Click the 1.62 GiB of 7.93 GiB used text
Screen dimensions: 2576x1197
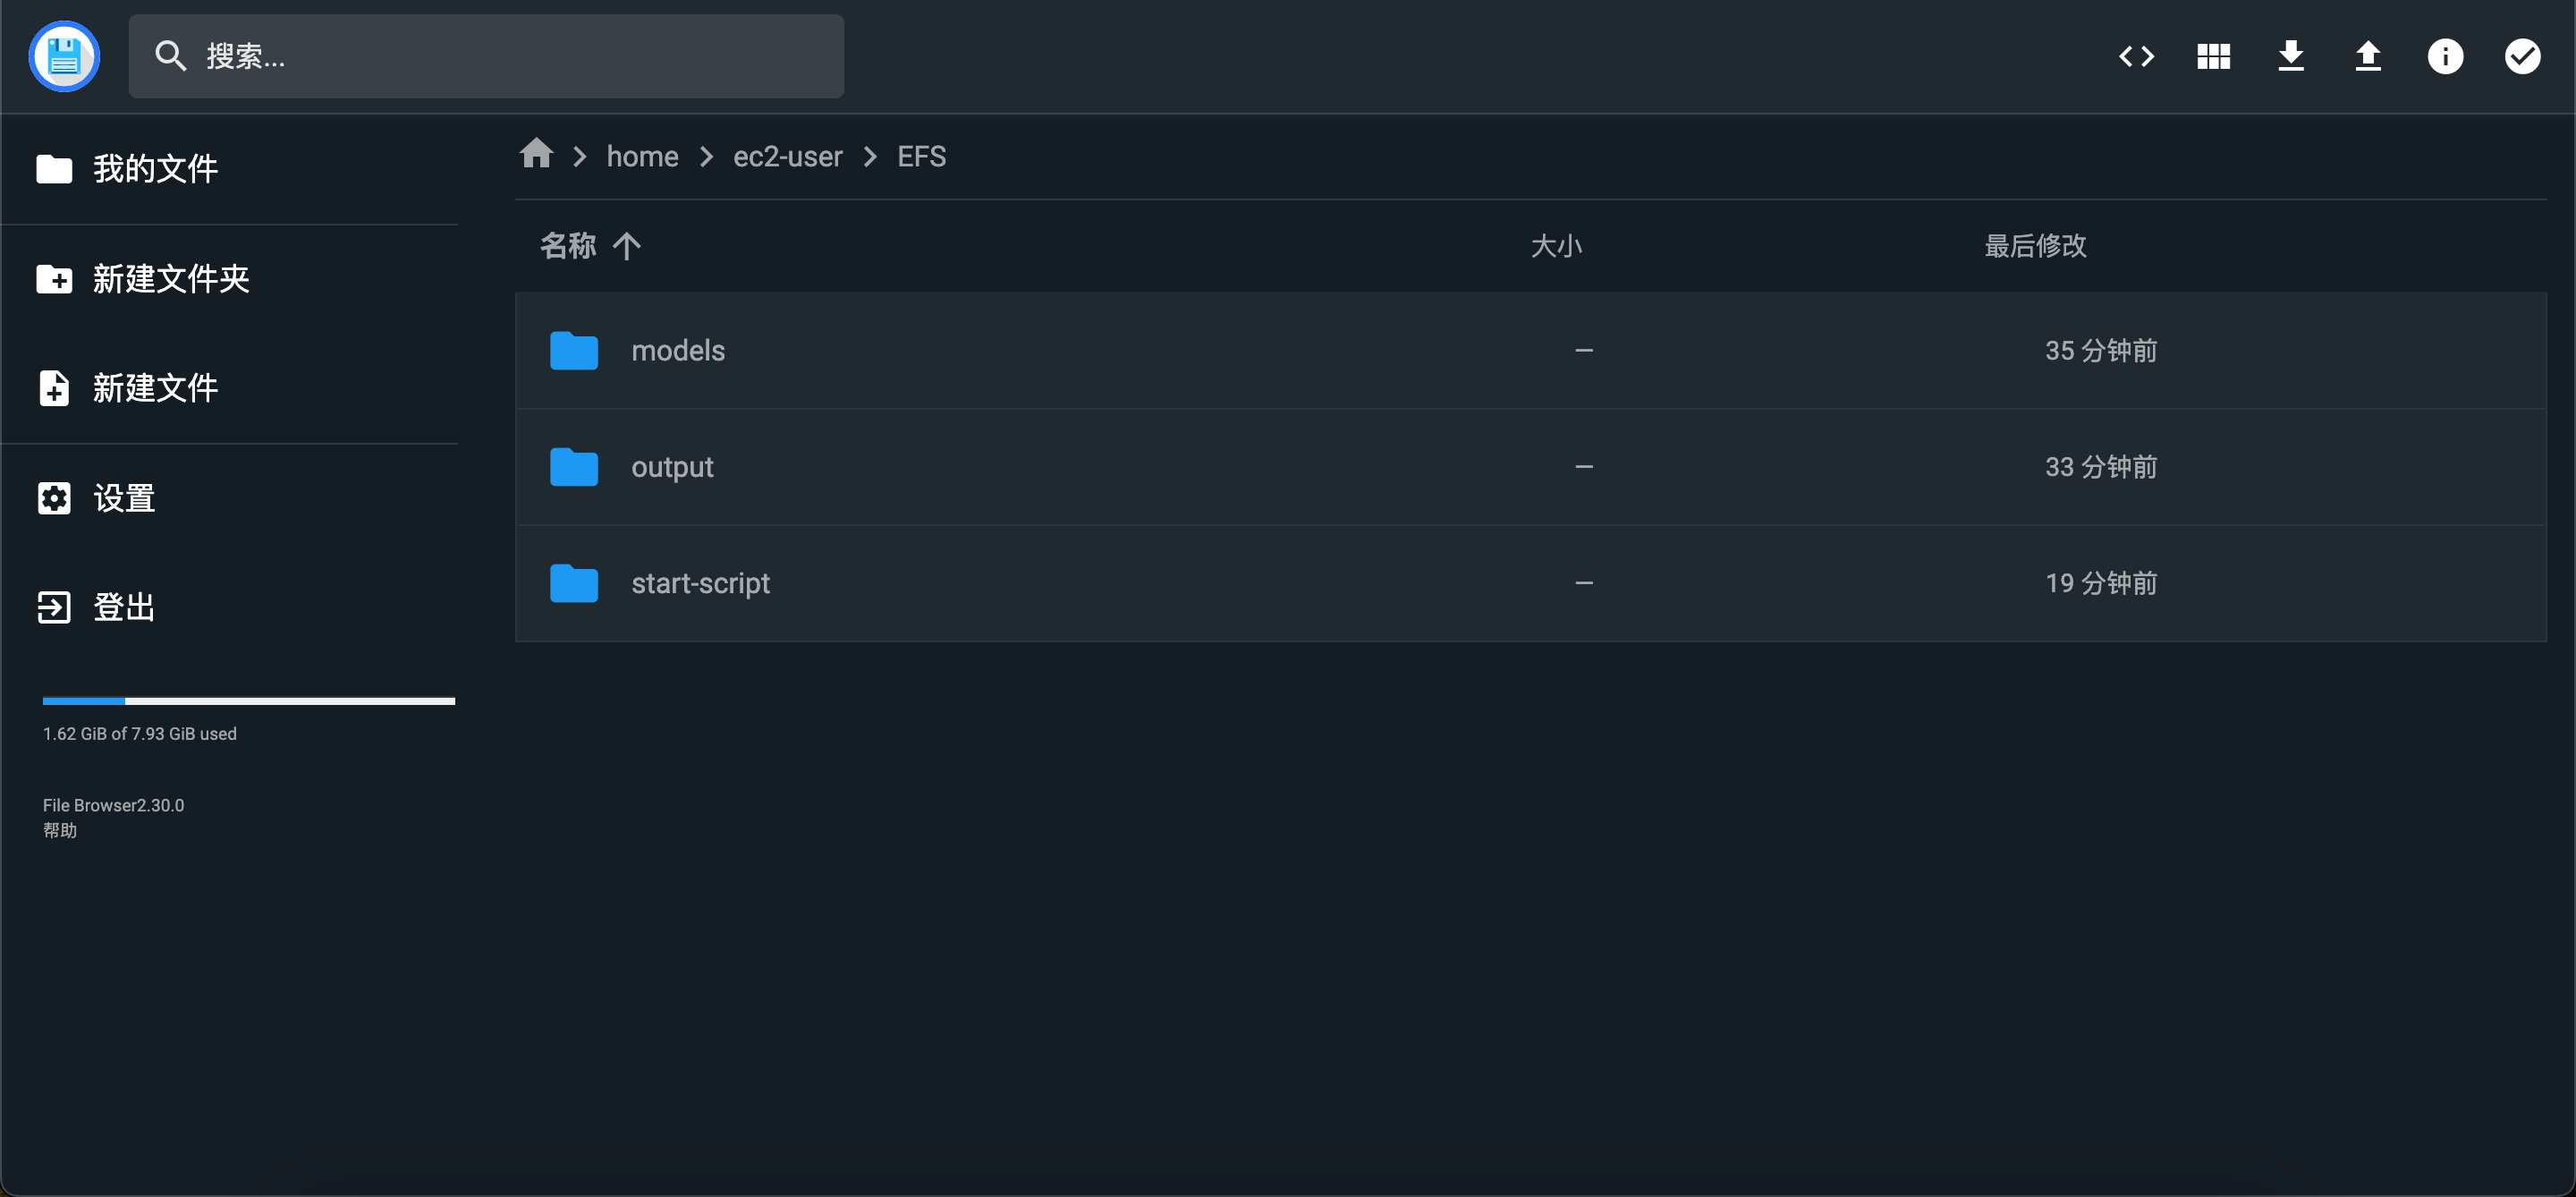coord(139,734)
